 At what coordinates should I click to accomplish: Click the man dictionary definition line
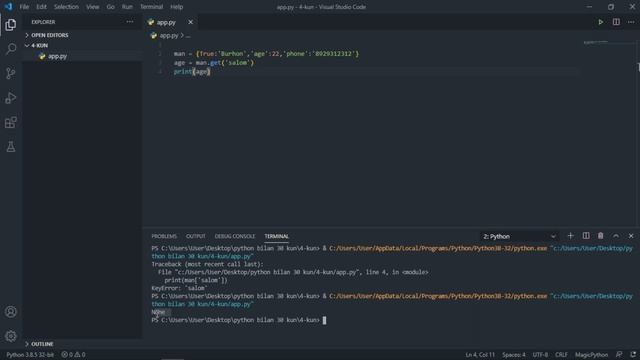[x=266, y=53]
